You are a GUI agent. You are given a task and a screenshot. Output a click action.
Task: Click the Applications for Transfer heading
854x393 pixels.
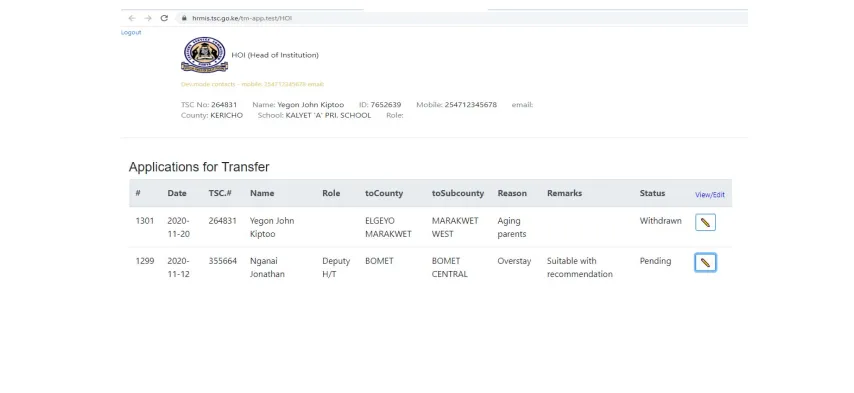coord(199,167)
